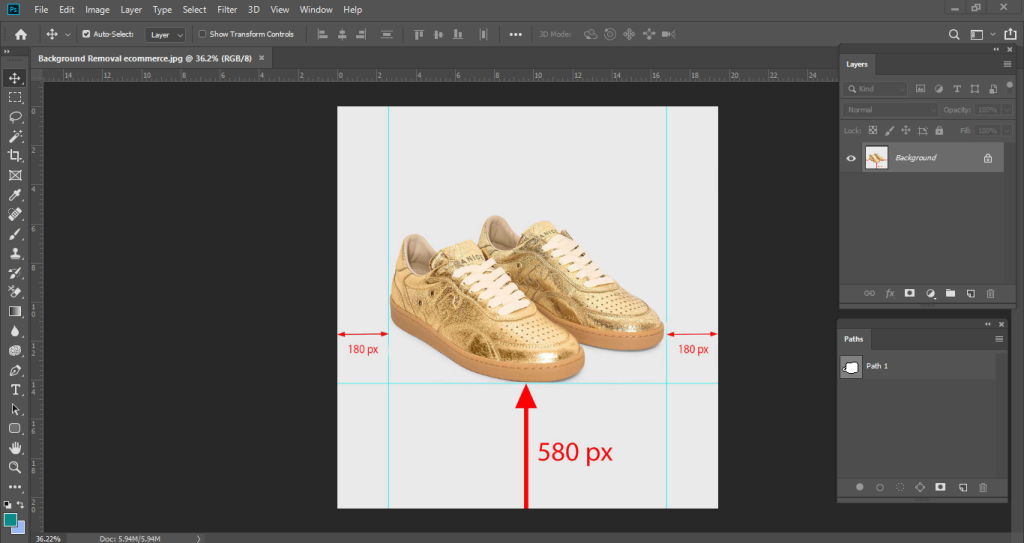Image resolution: width=1024 pixels, height=543 pixels.
Task: Load path as a selection icon
Action: coord(900,487)
